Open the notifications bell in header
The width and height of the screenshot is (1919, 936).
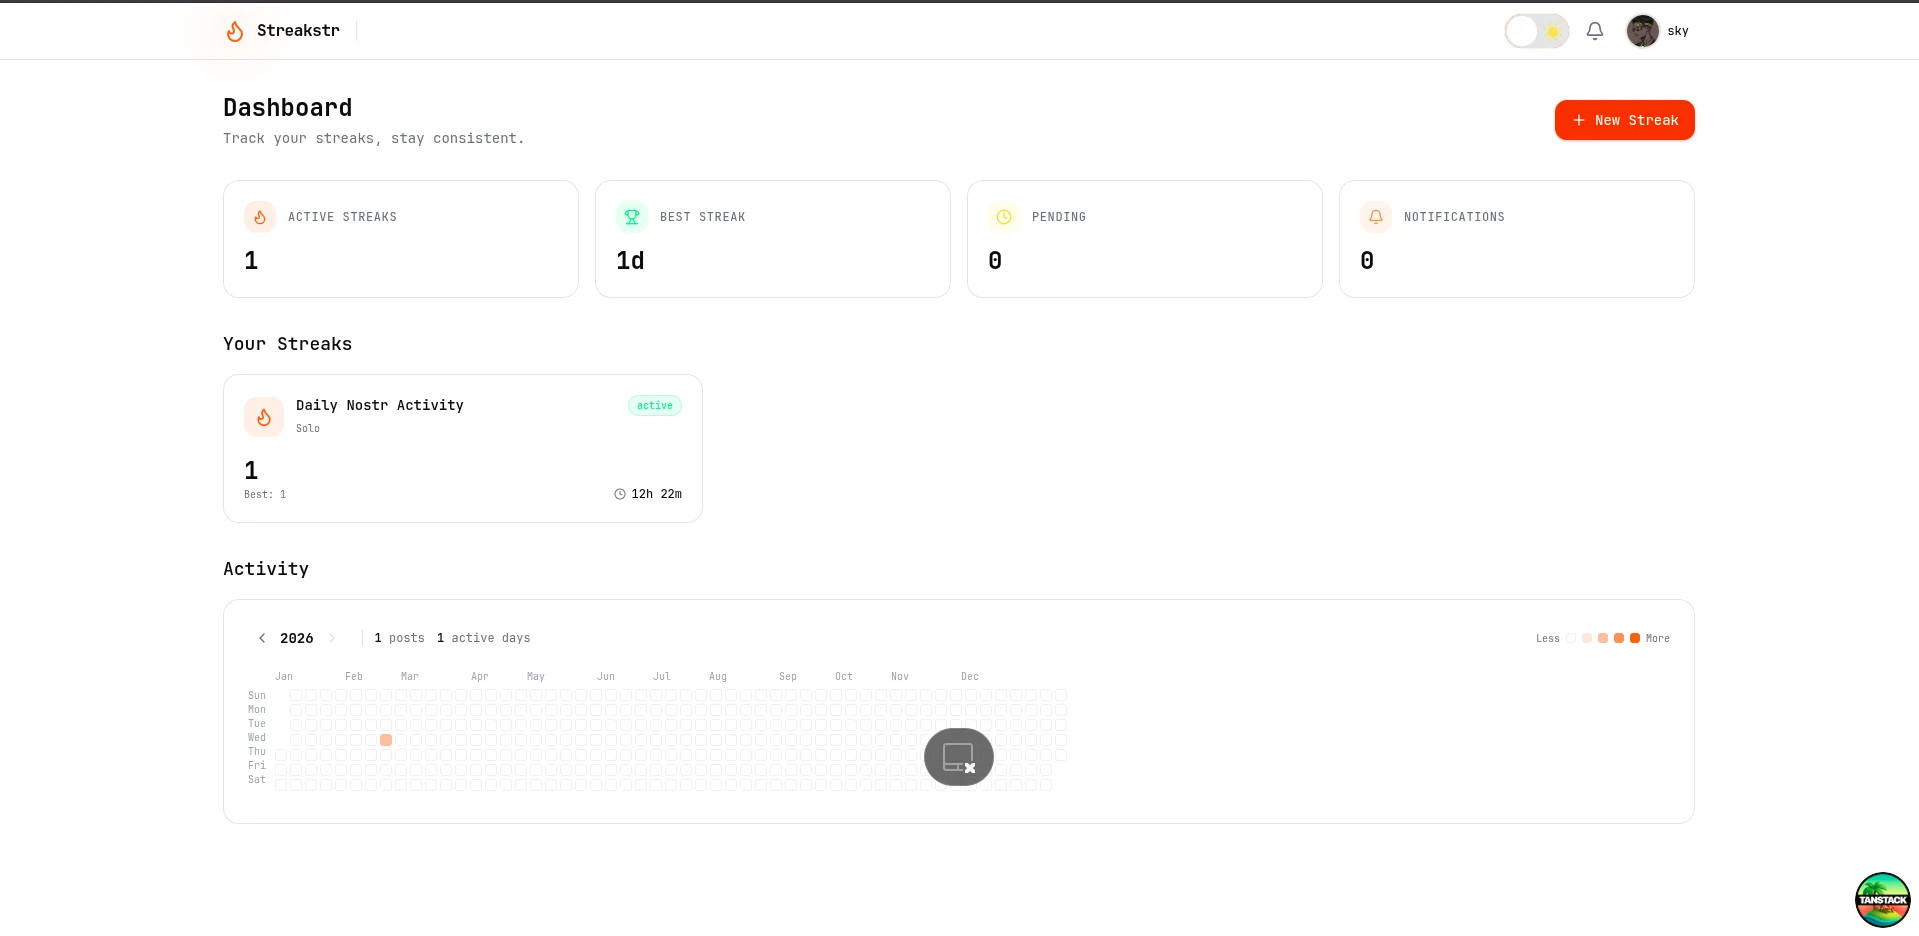pos(1595,31)
